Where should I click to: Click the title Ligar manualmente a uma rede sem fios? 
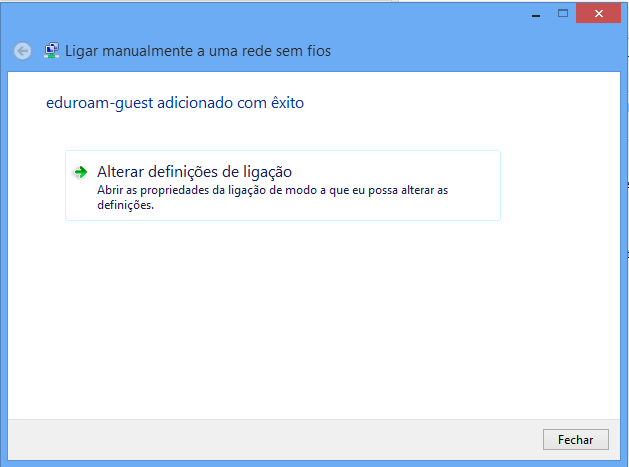click(x=198, y=51)
